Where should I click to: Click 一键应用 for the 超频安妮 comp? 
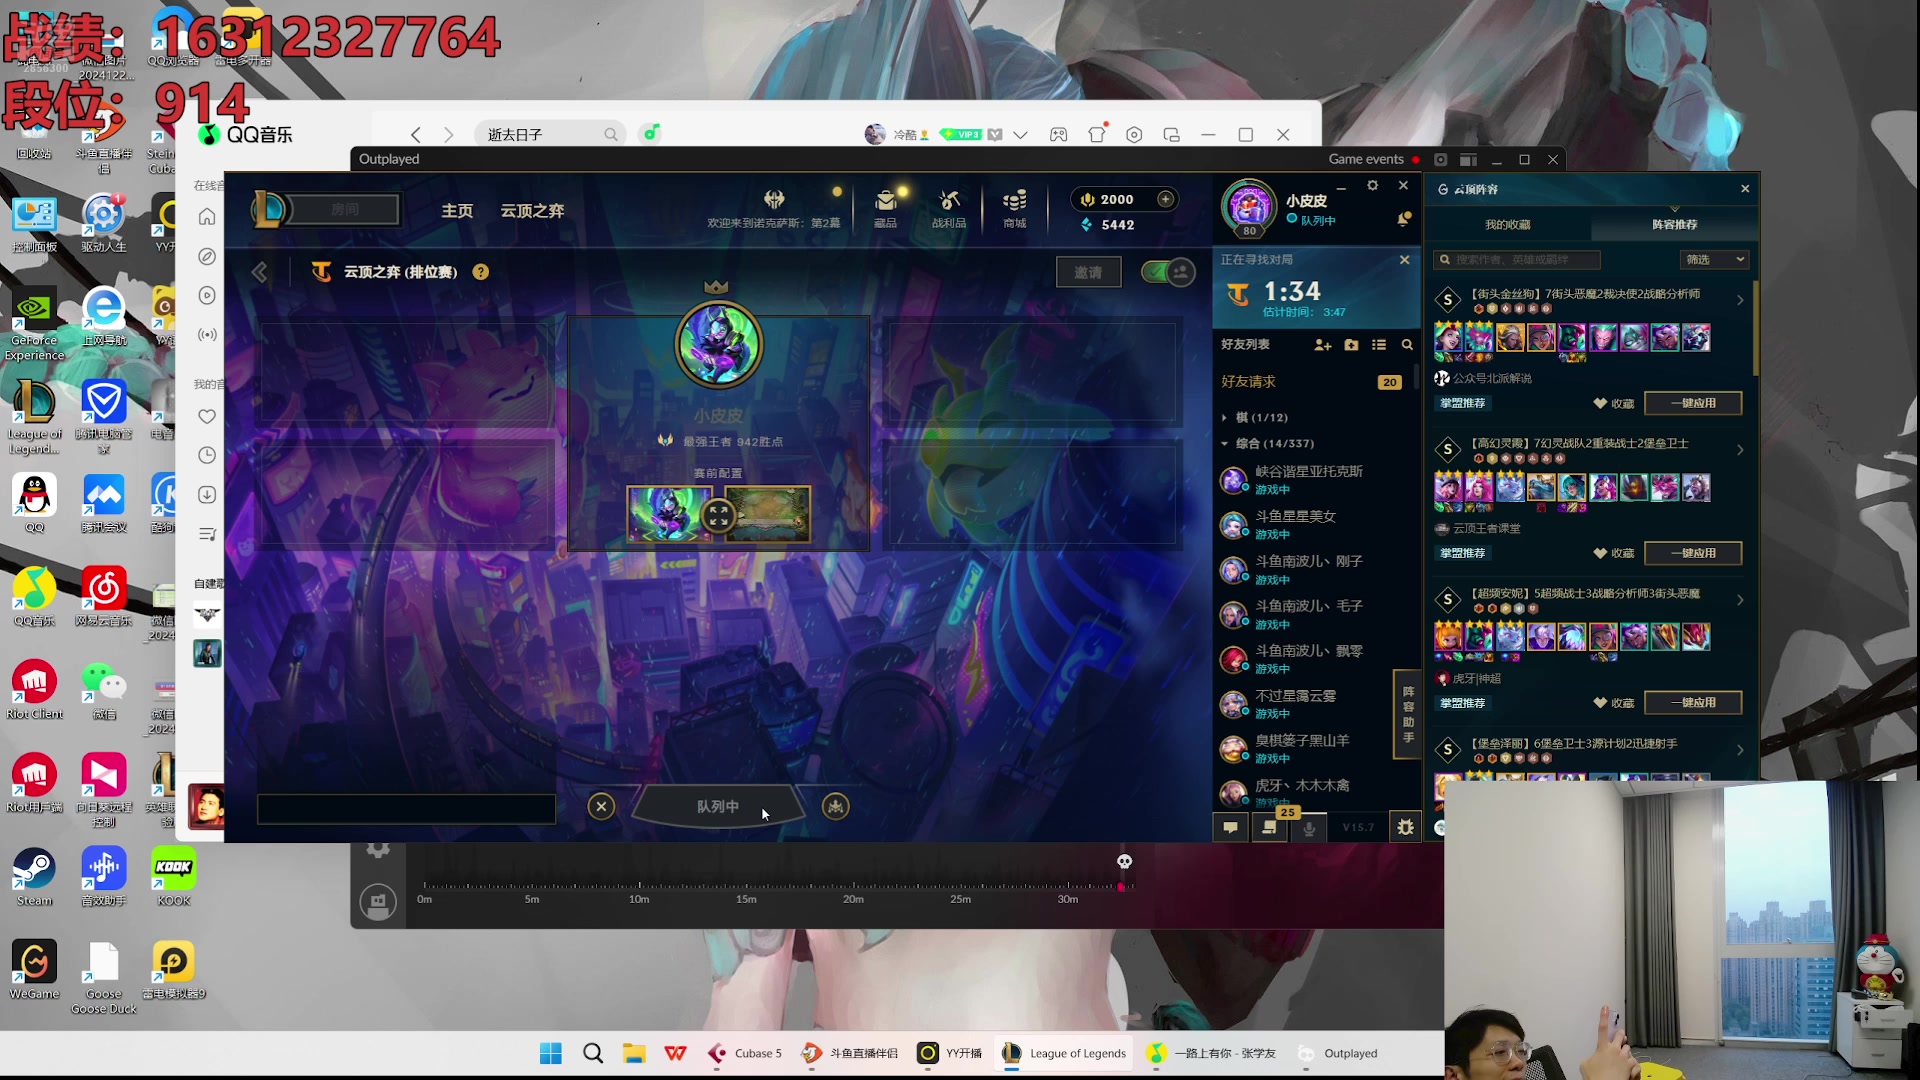point(1693,703)
